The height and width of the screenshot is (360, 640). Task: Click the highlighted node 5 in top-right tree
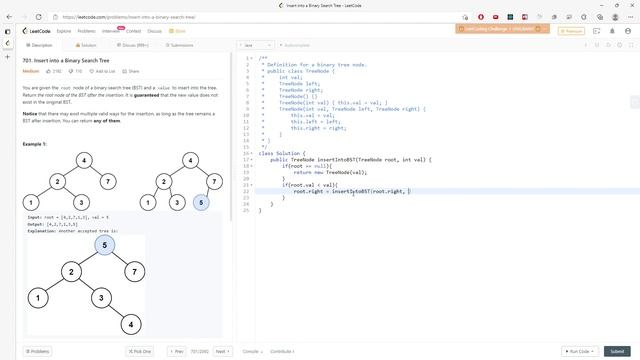click(201, 202)
